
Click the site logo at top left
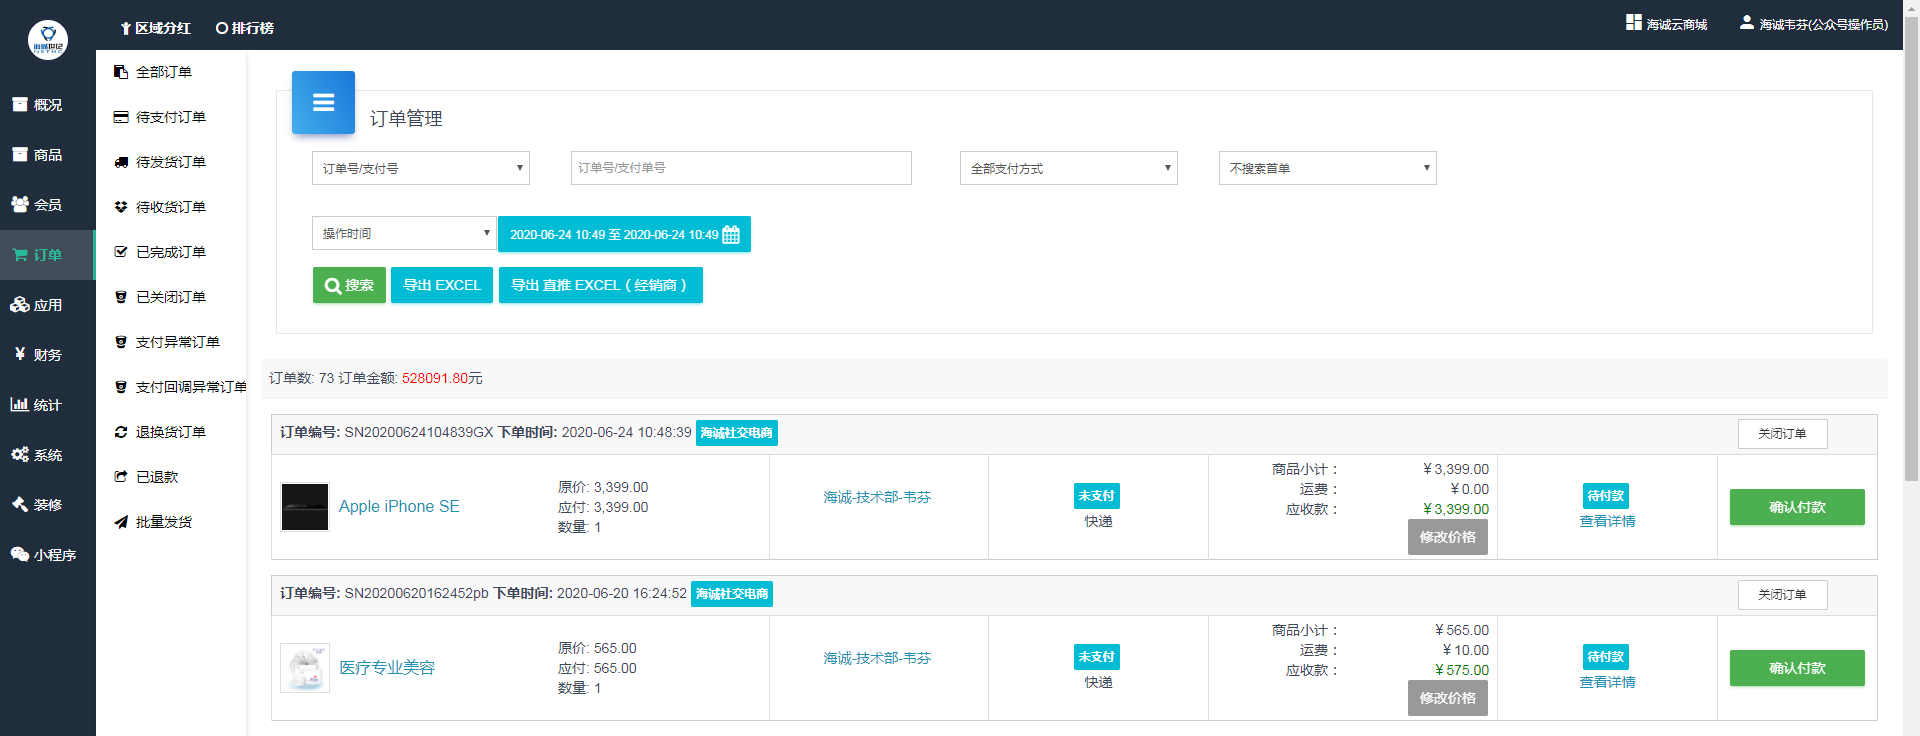pyautogui.click(x=47, y=40)
